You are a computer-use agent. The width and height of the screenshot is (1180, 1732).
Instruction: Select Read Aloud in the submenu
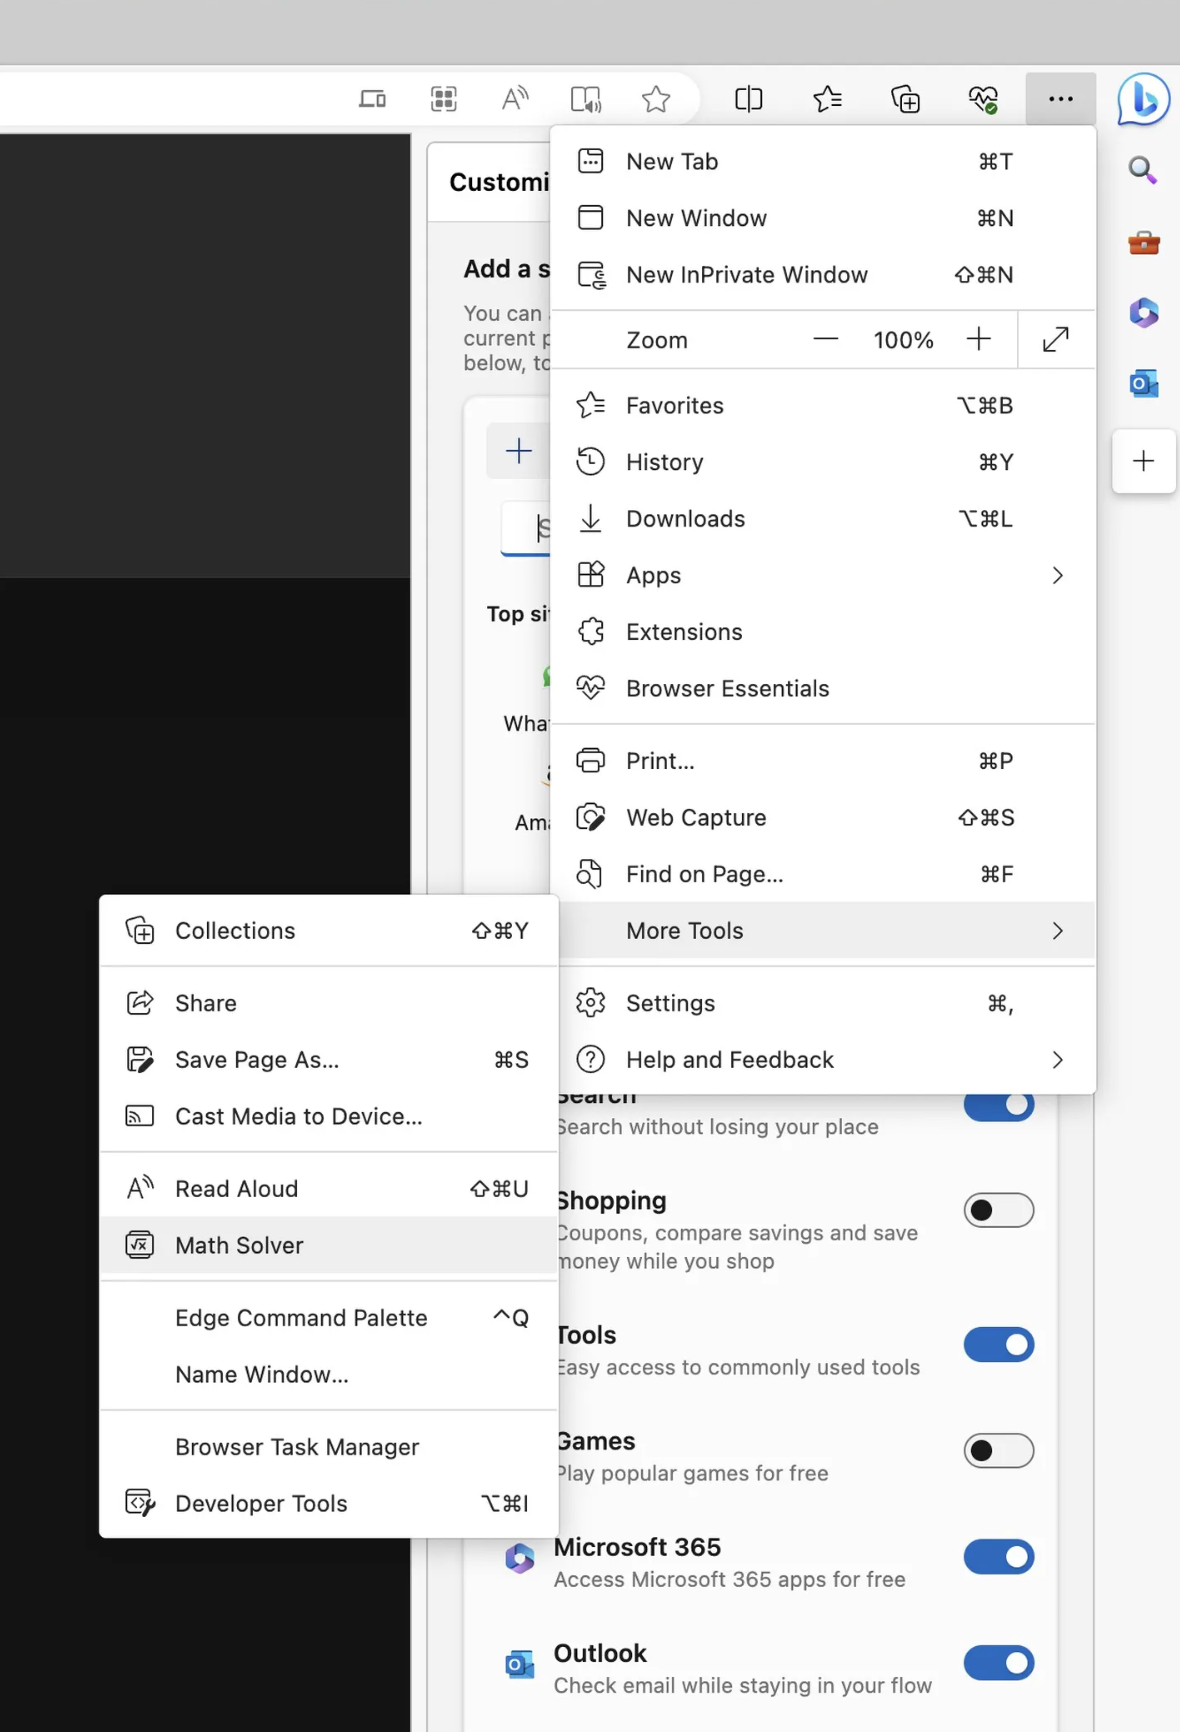(329, 1189)
